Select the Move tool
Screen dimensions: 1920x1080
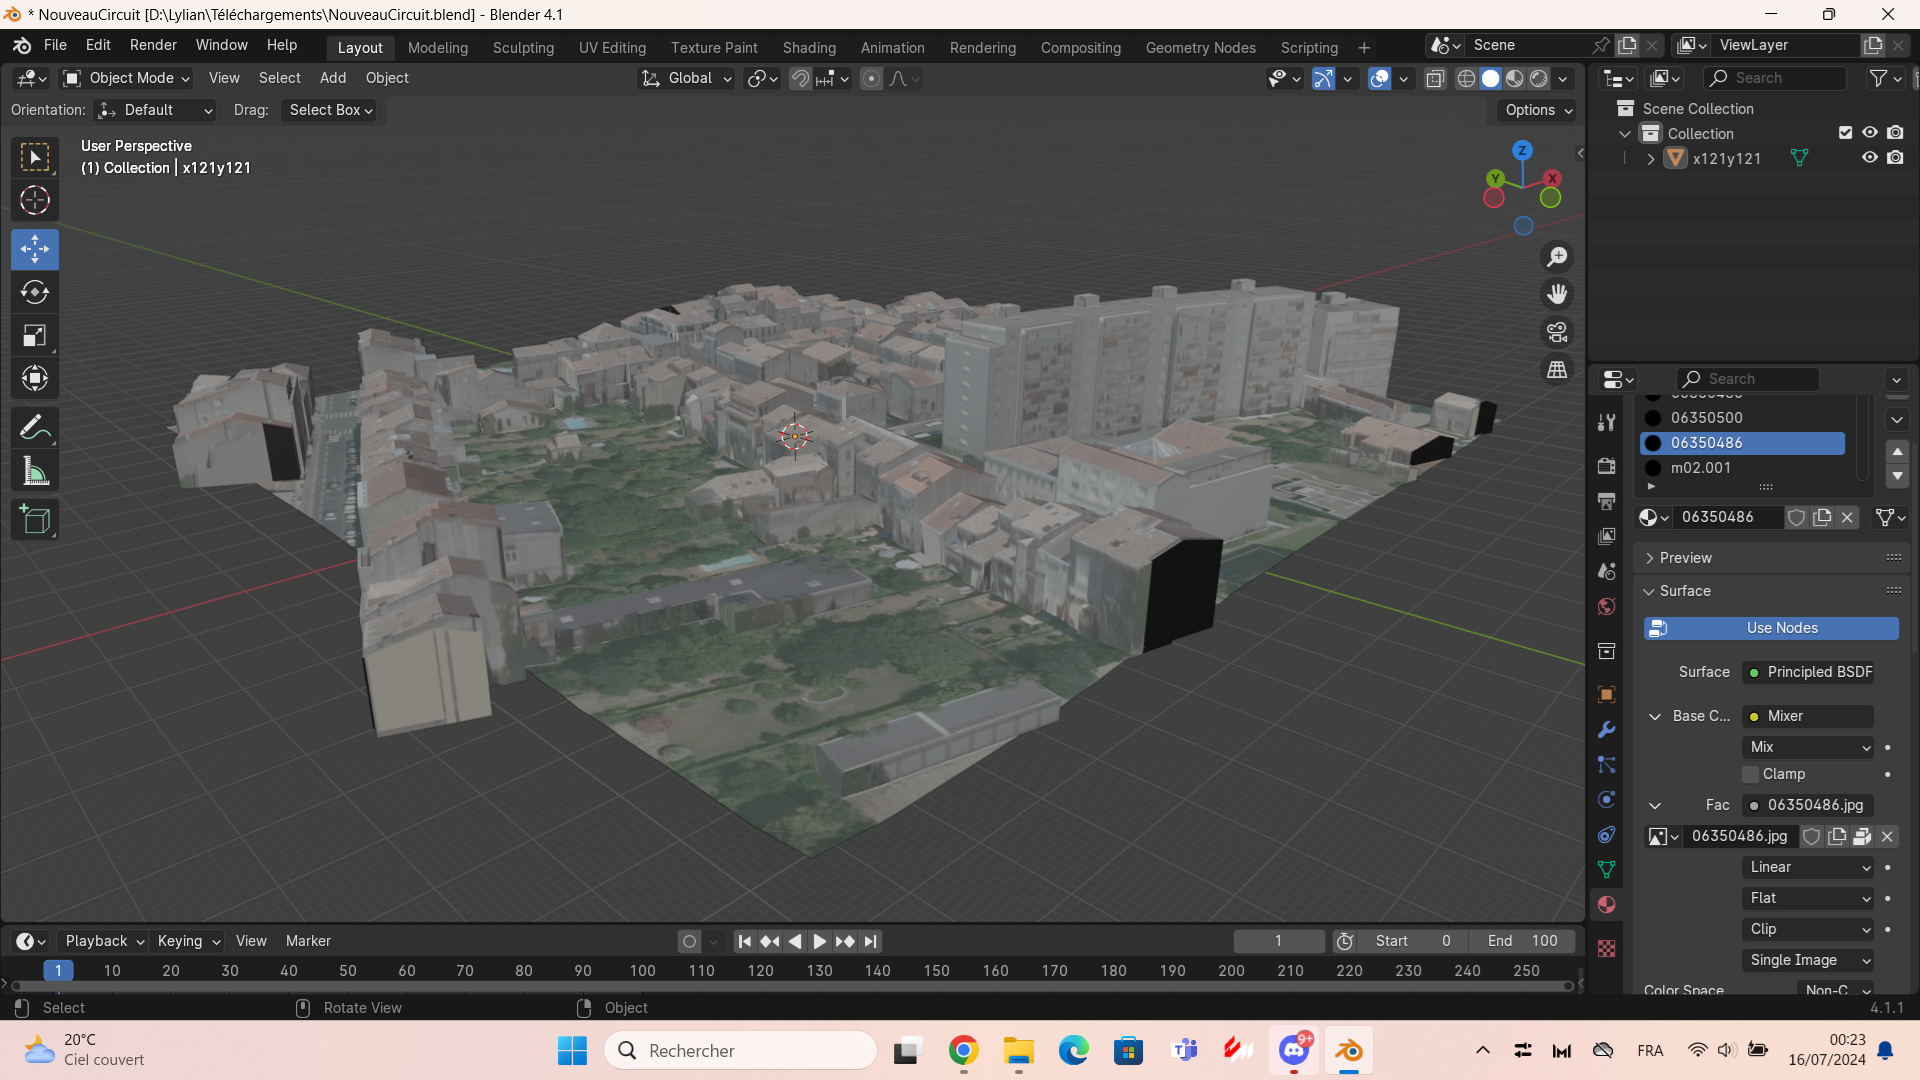[x=35, y=249]
